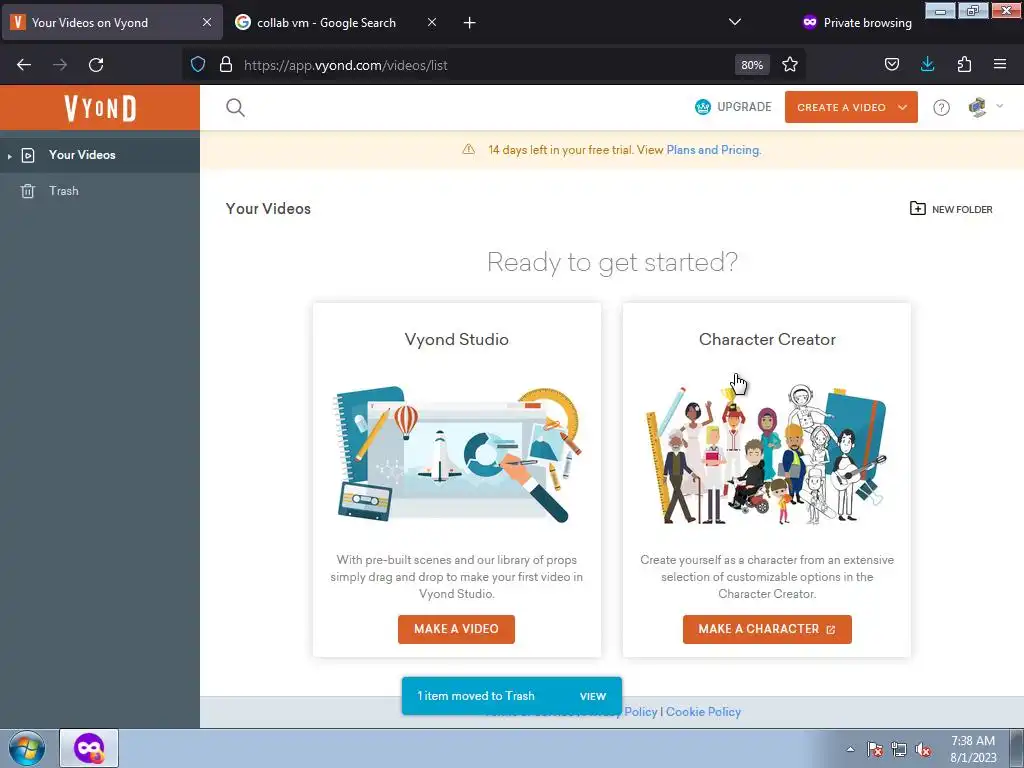The width and height of the screenshot is (1024, 768).
Task: Show hidden system tray icons arrow
Action: (x=850, y=749)
